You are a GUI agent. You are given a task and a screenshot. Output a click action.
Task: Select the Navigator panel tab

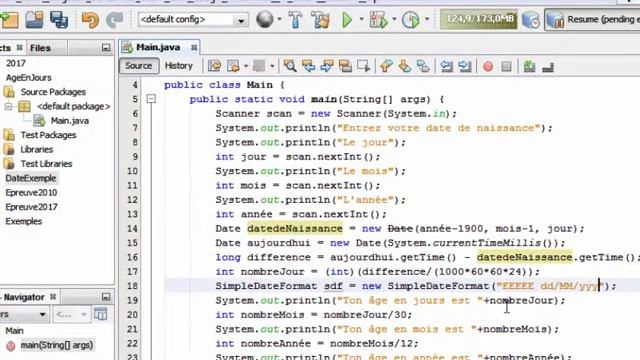point(24,297)
